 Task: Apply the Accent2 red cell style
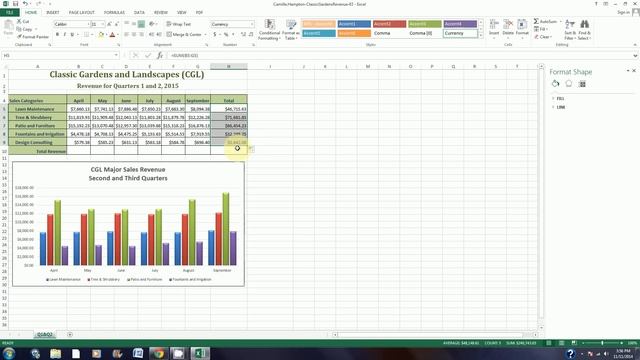click(389, 24)
